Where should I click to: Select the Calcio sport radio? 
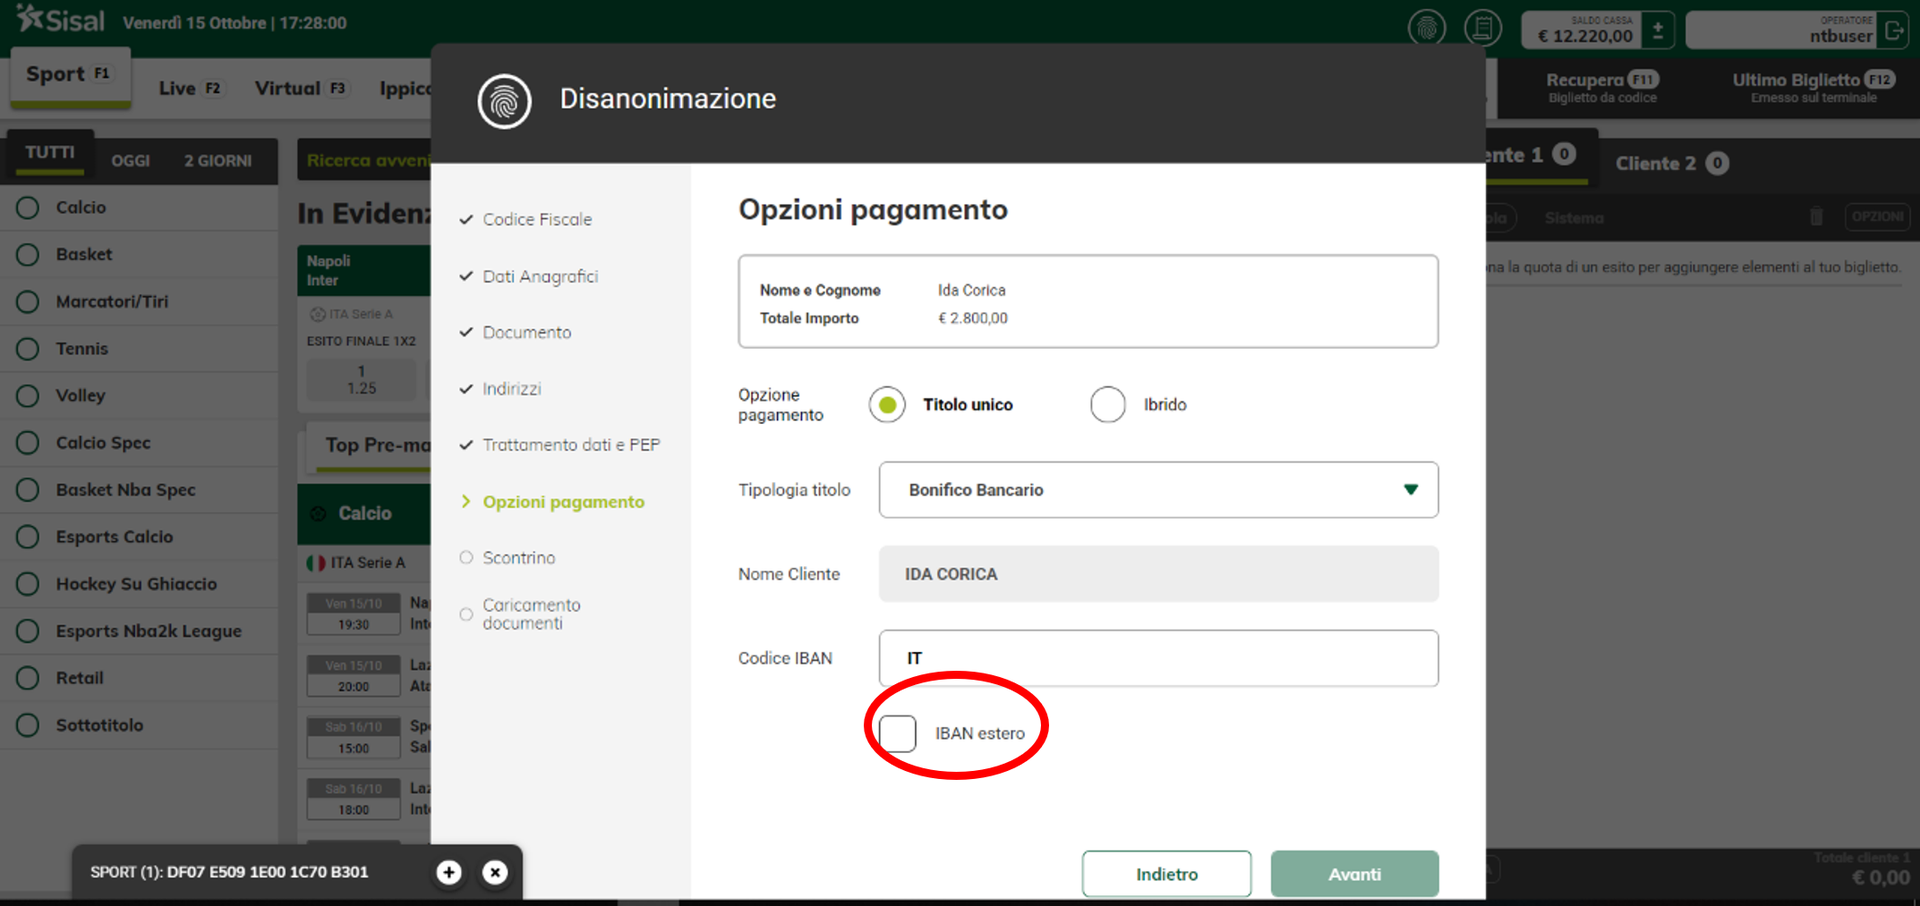pos(28,207)
